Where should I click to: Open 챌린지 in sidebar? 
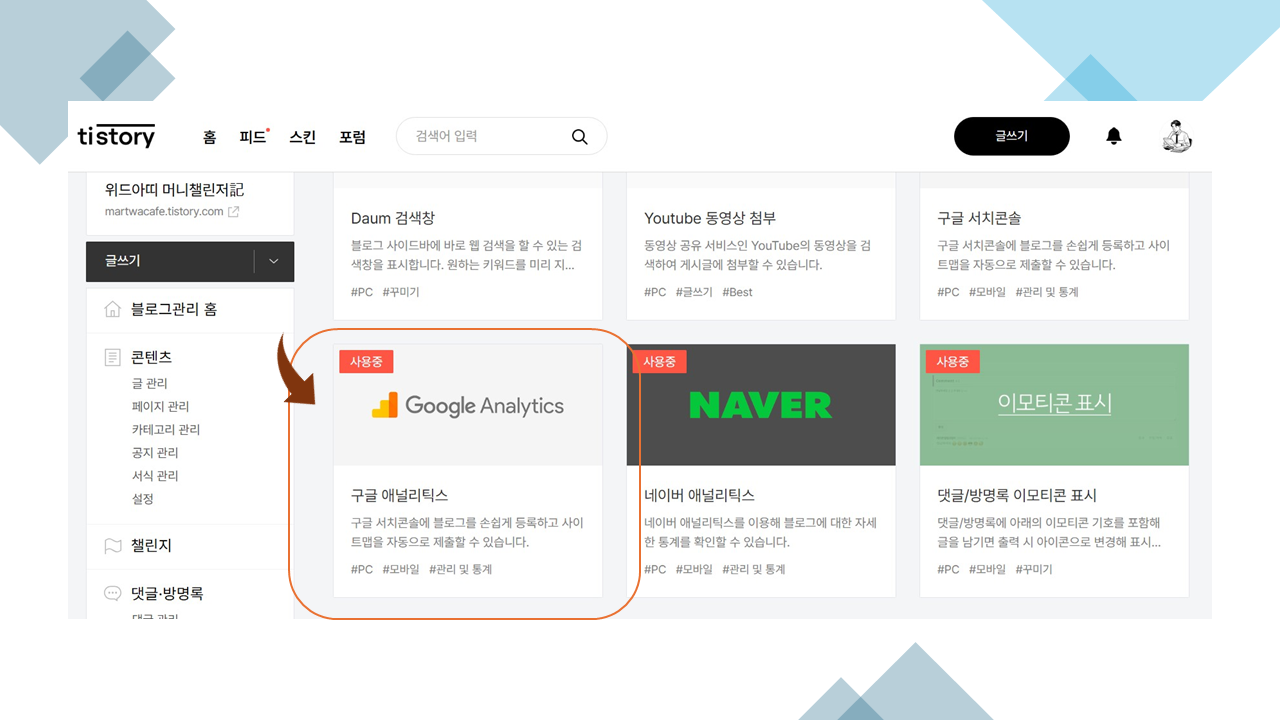point(151,546)
